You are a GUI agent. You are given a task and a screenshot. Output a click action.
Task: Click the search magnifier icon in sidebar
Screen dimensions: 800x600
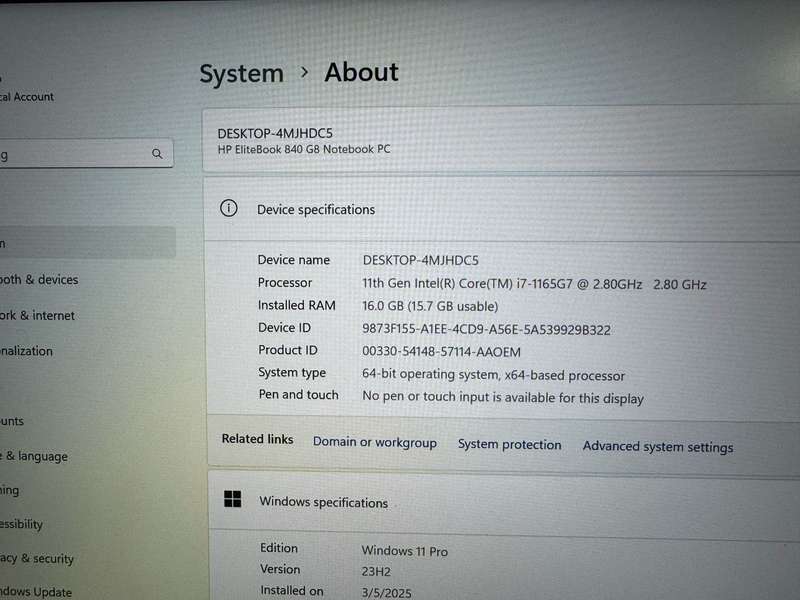(157, 154)
